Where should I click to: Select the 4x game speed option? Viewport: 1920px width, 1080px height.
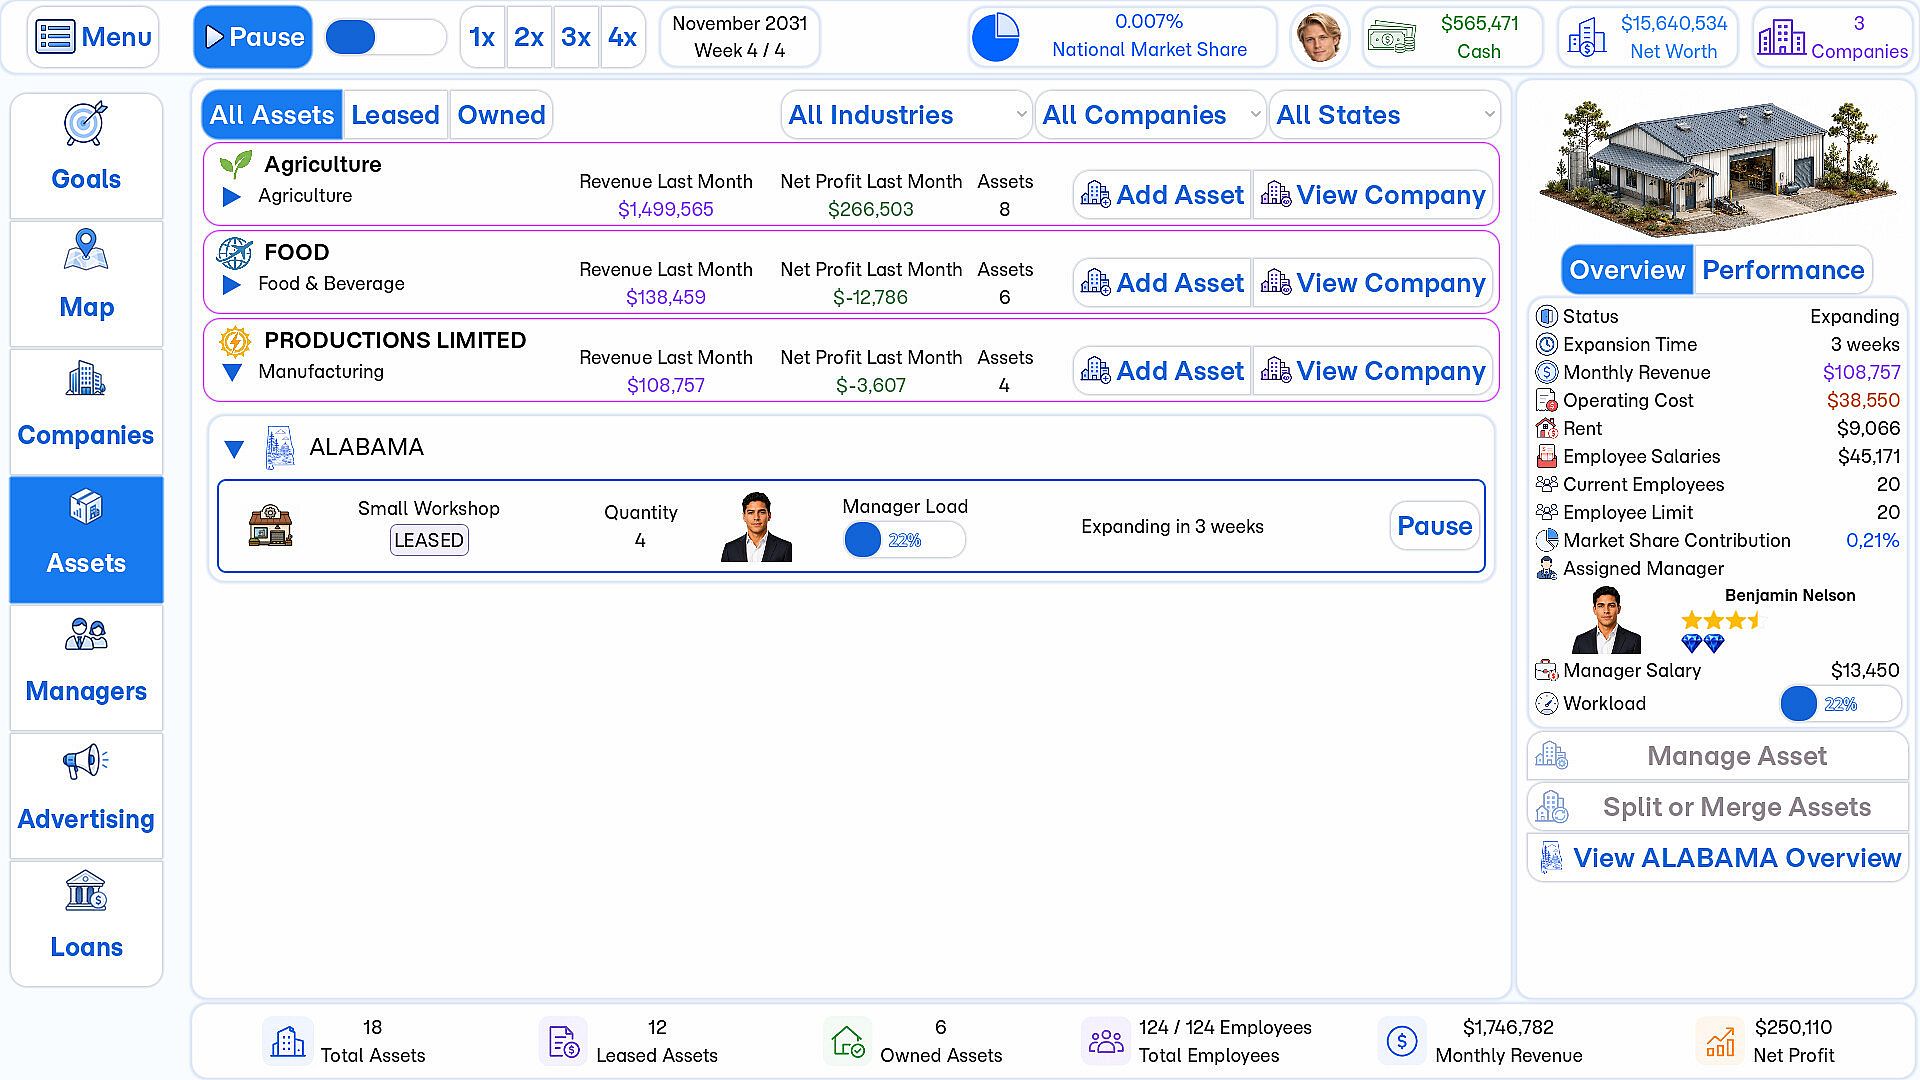622,37
